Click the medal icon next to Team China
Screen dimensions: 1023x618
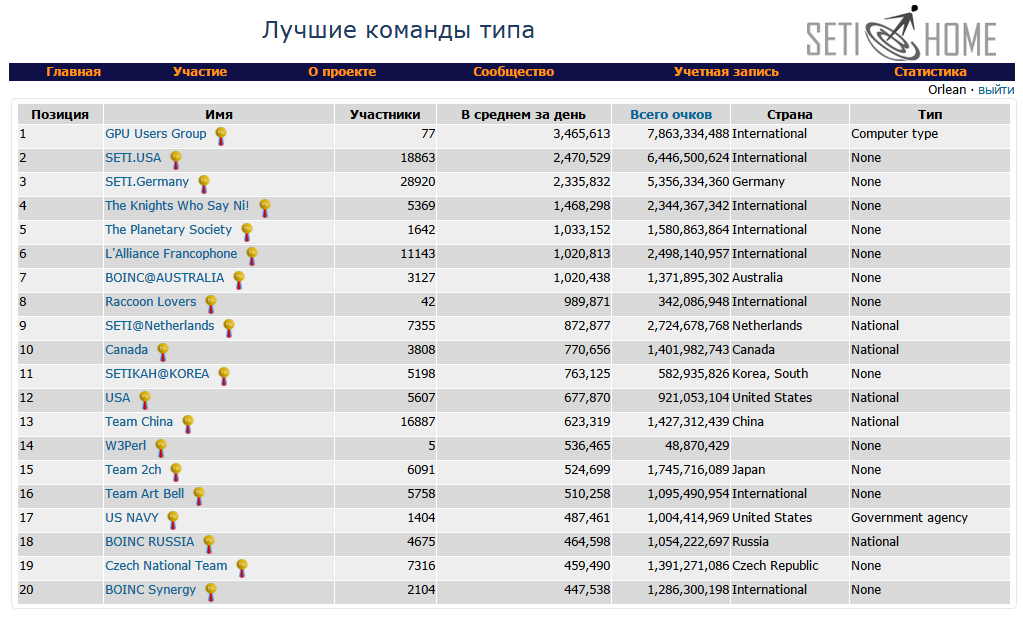click(x=188, y=424)
